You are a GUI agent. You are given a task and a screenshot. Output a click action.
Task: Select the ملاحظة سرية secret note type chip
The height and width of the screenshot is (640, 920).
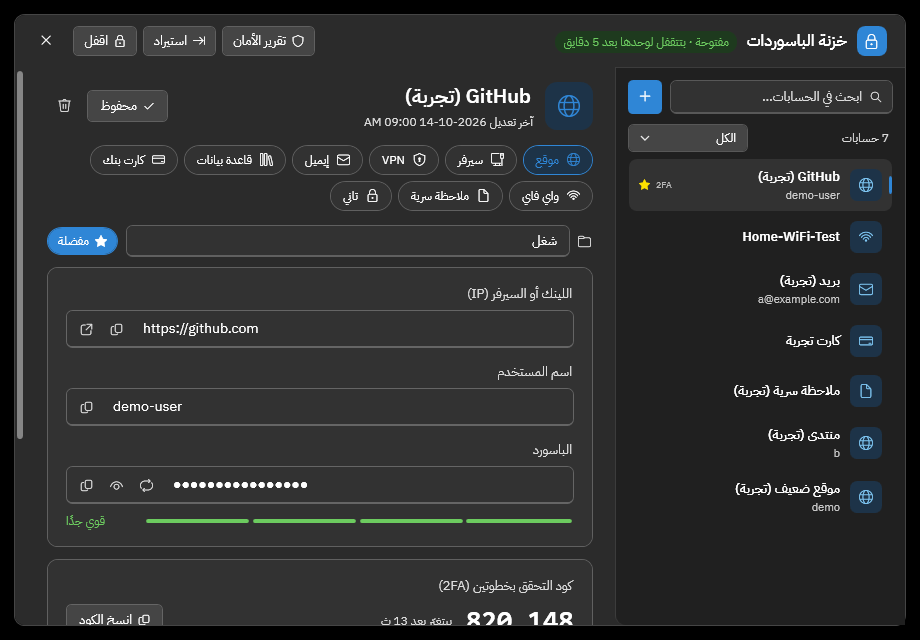pos(450,196)
